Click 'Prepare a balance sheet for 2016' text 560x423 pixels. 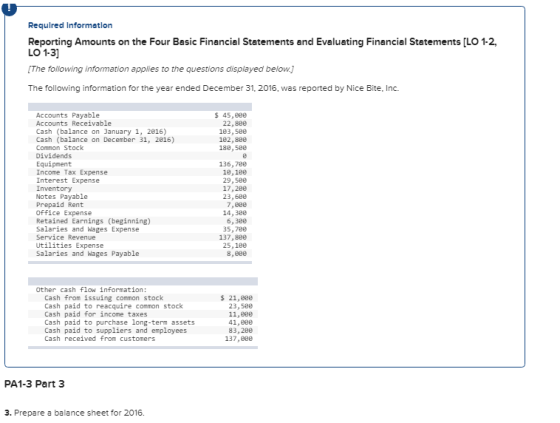[x=79, y=413]
